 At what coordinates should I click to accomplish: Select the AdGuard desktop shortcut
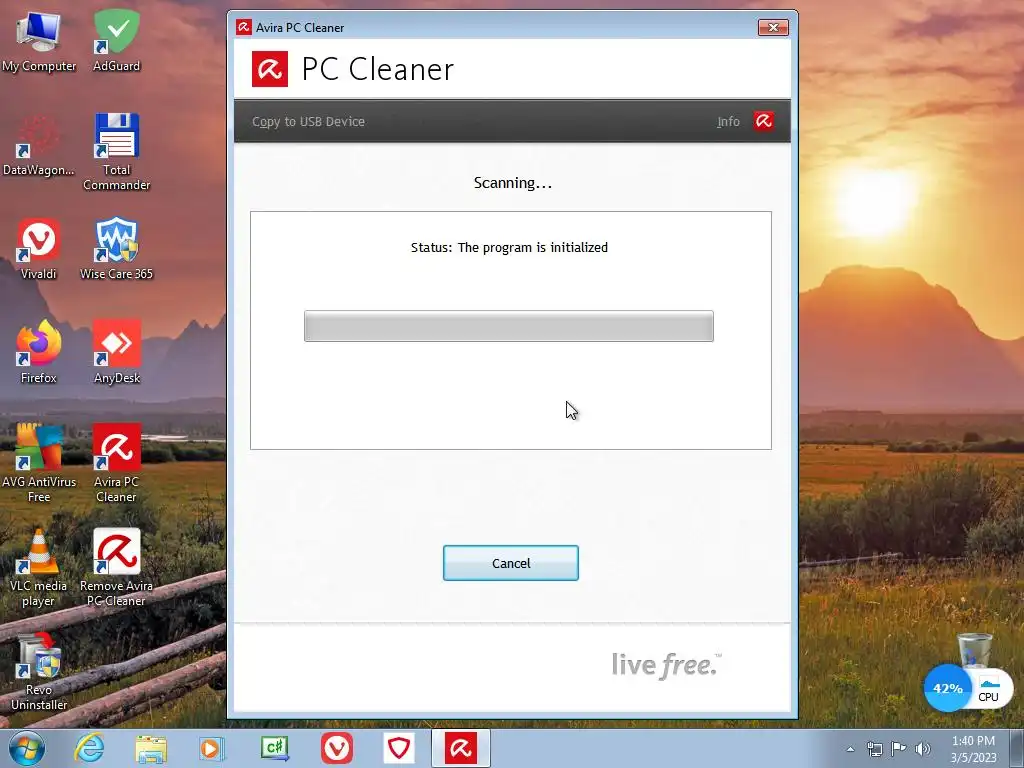[x=116, y=40]
